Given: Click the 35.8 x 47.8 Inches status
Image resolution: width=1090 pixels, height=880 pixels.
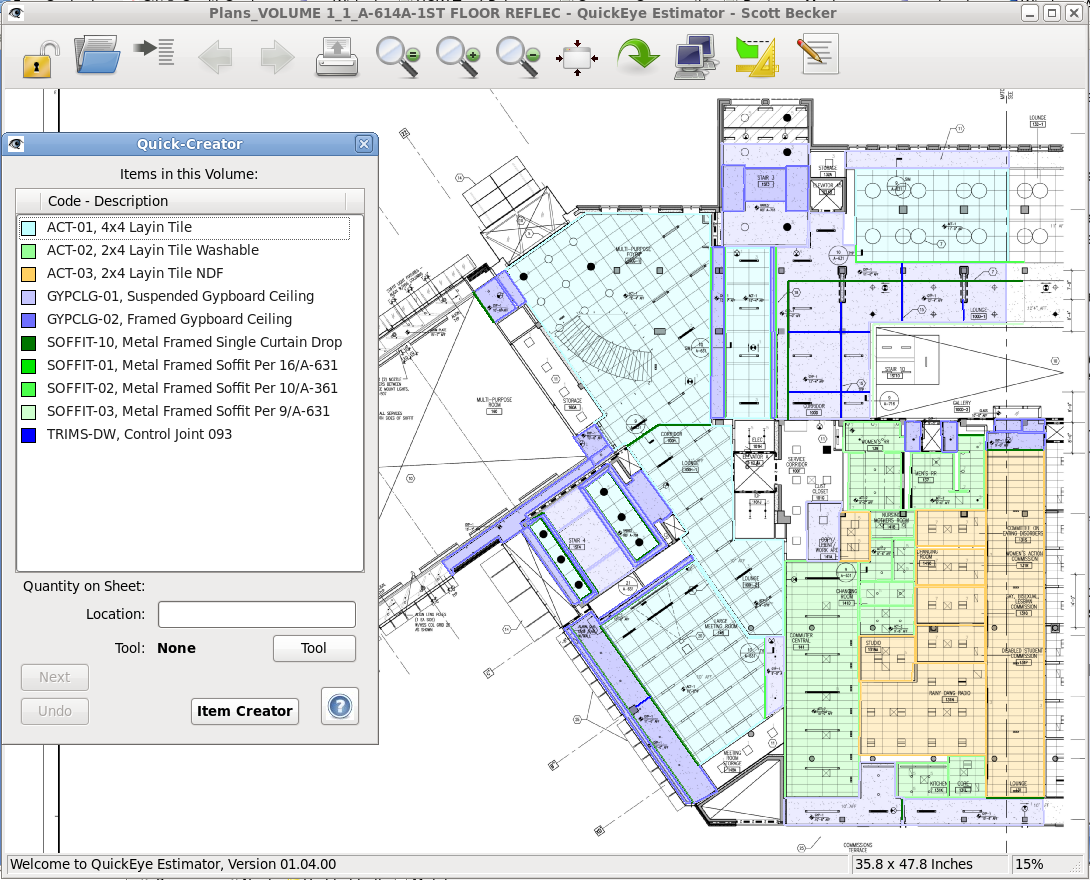Looking at the screenshot, I should point(930,864).
